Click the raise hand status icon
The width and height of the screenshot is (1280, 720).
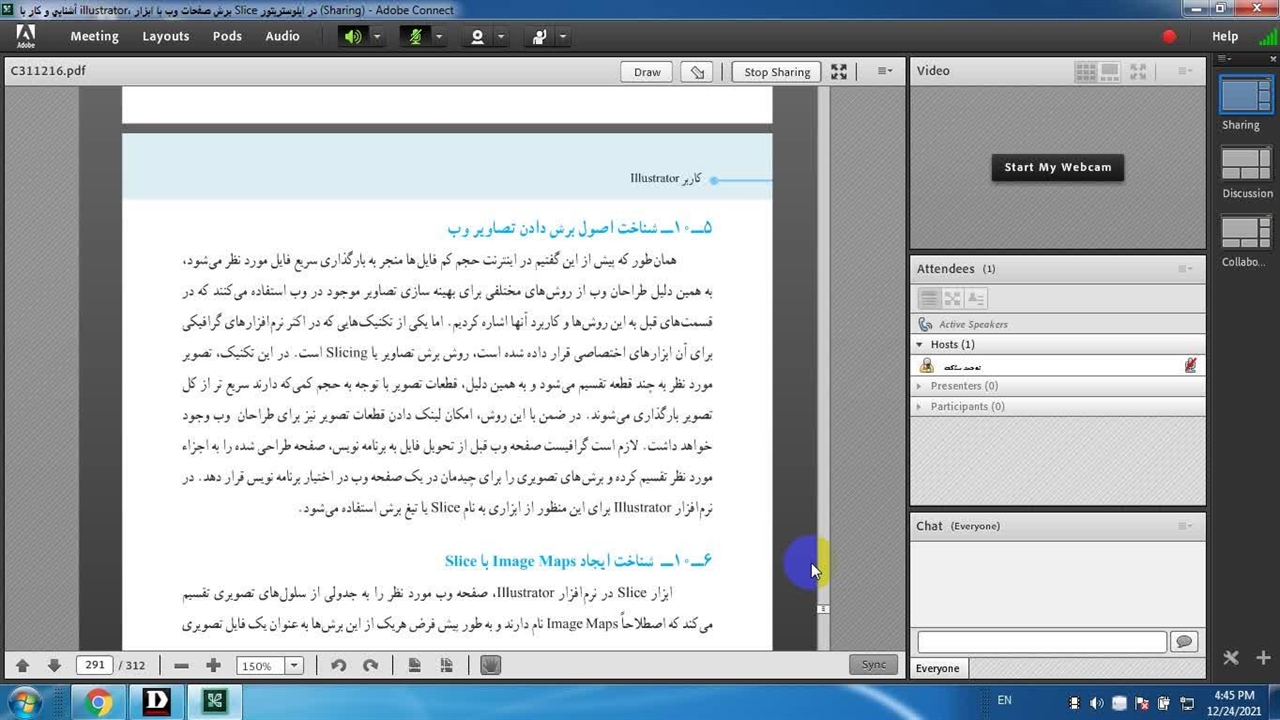click(539, 37)
